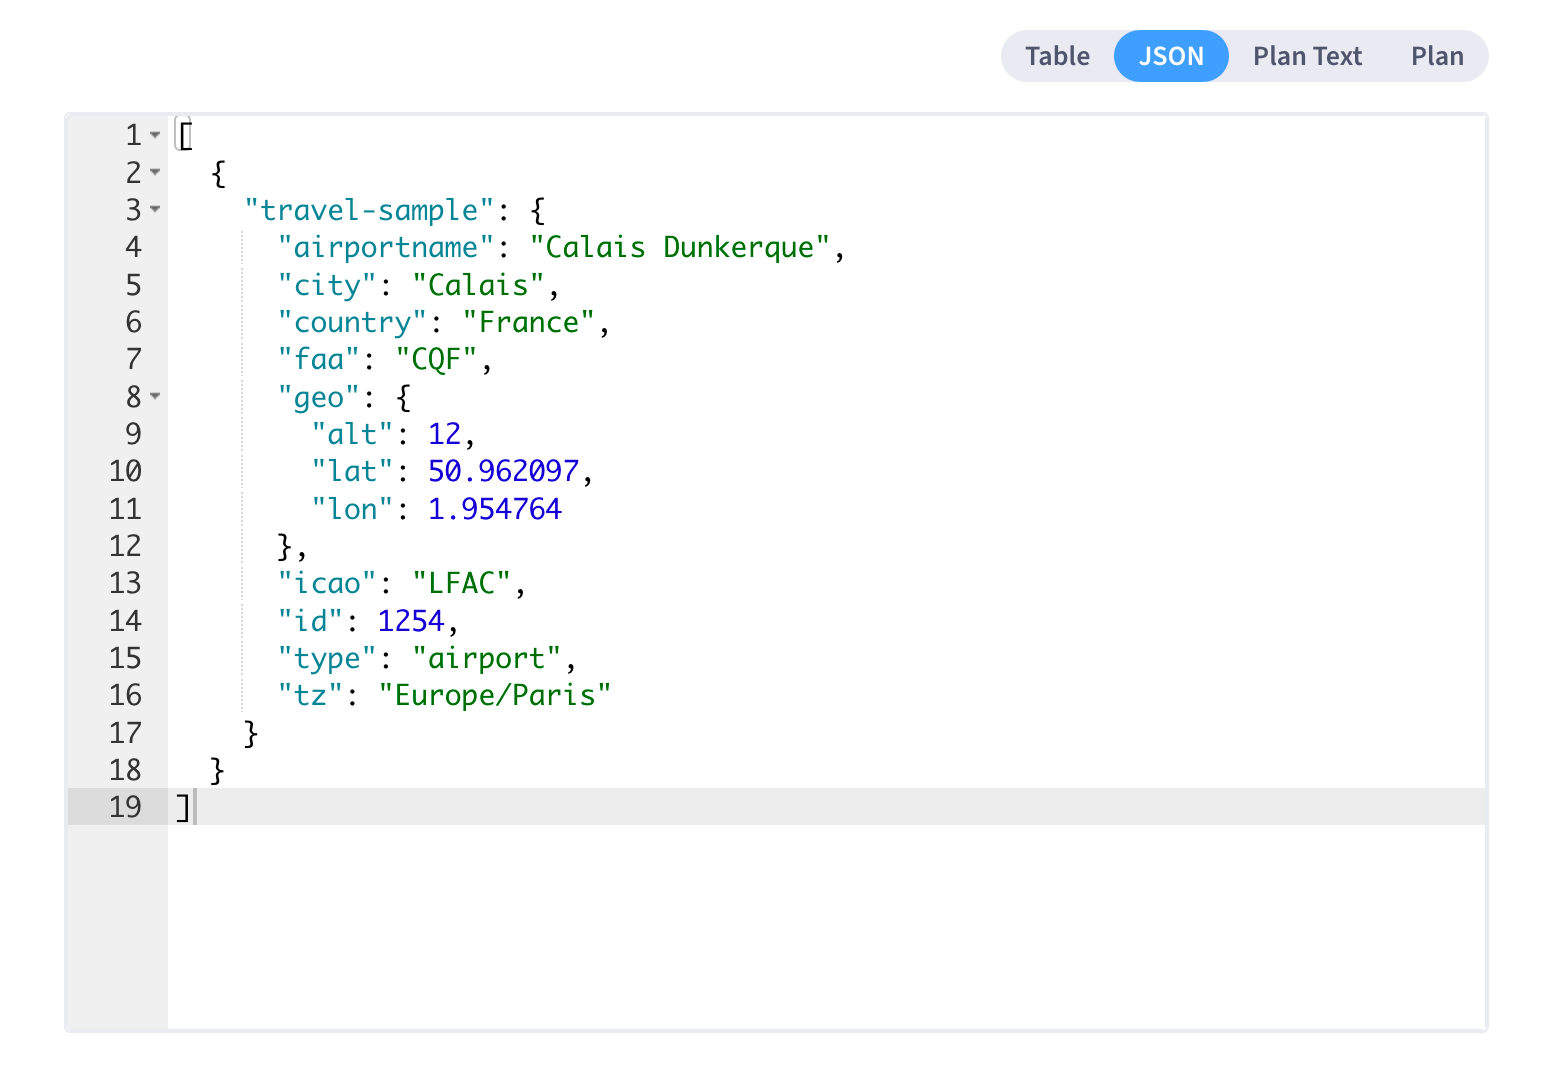Image resolution: width=1552 pixels, height=1092 pixels.
Task: Select the id value 1254
Action: (410, 620)
